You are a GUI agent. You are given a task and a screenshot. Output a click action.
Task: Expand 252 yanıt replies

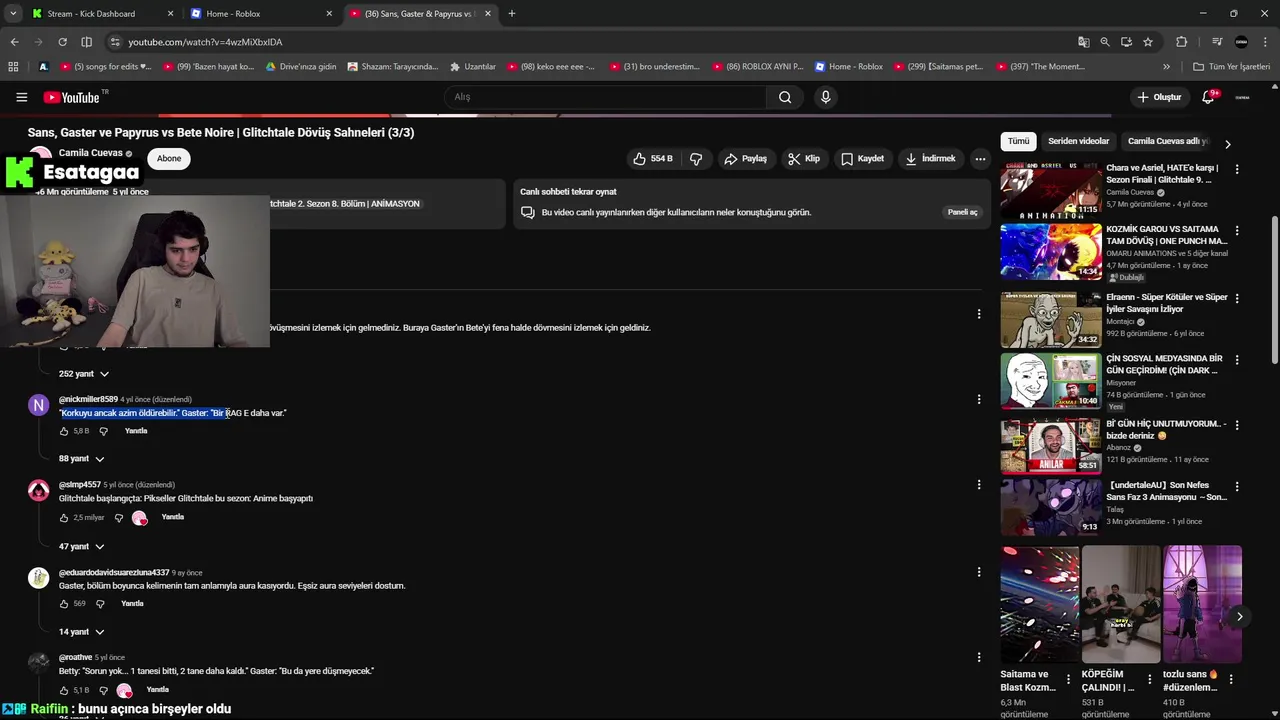pyautogui.click(x=84, y=374)
